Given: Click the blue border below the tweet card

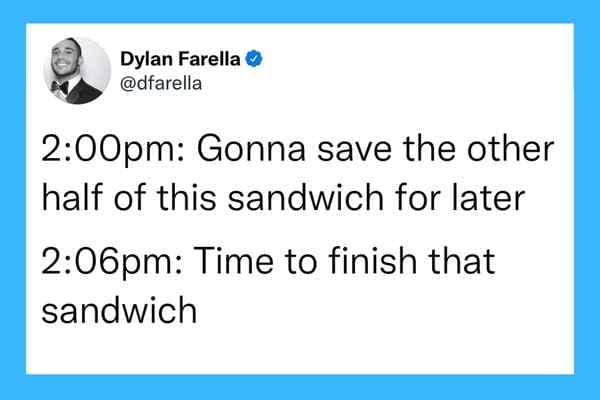Looking at the screenshot, I should 300,387.
